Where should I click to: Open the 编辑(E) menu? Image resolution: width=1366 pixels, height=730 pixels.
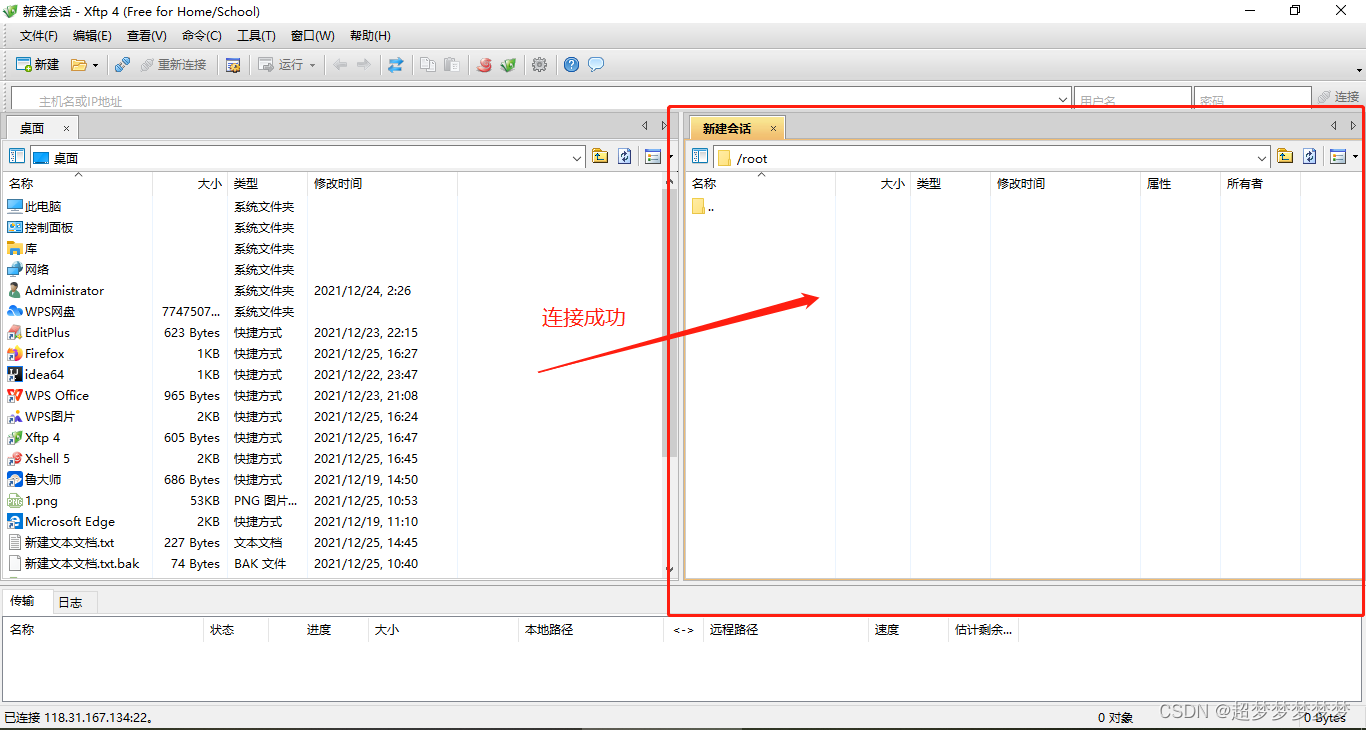pyautogui.click(x=92, y=36)
